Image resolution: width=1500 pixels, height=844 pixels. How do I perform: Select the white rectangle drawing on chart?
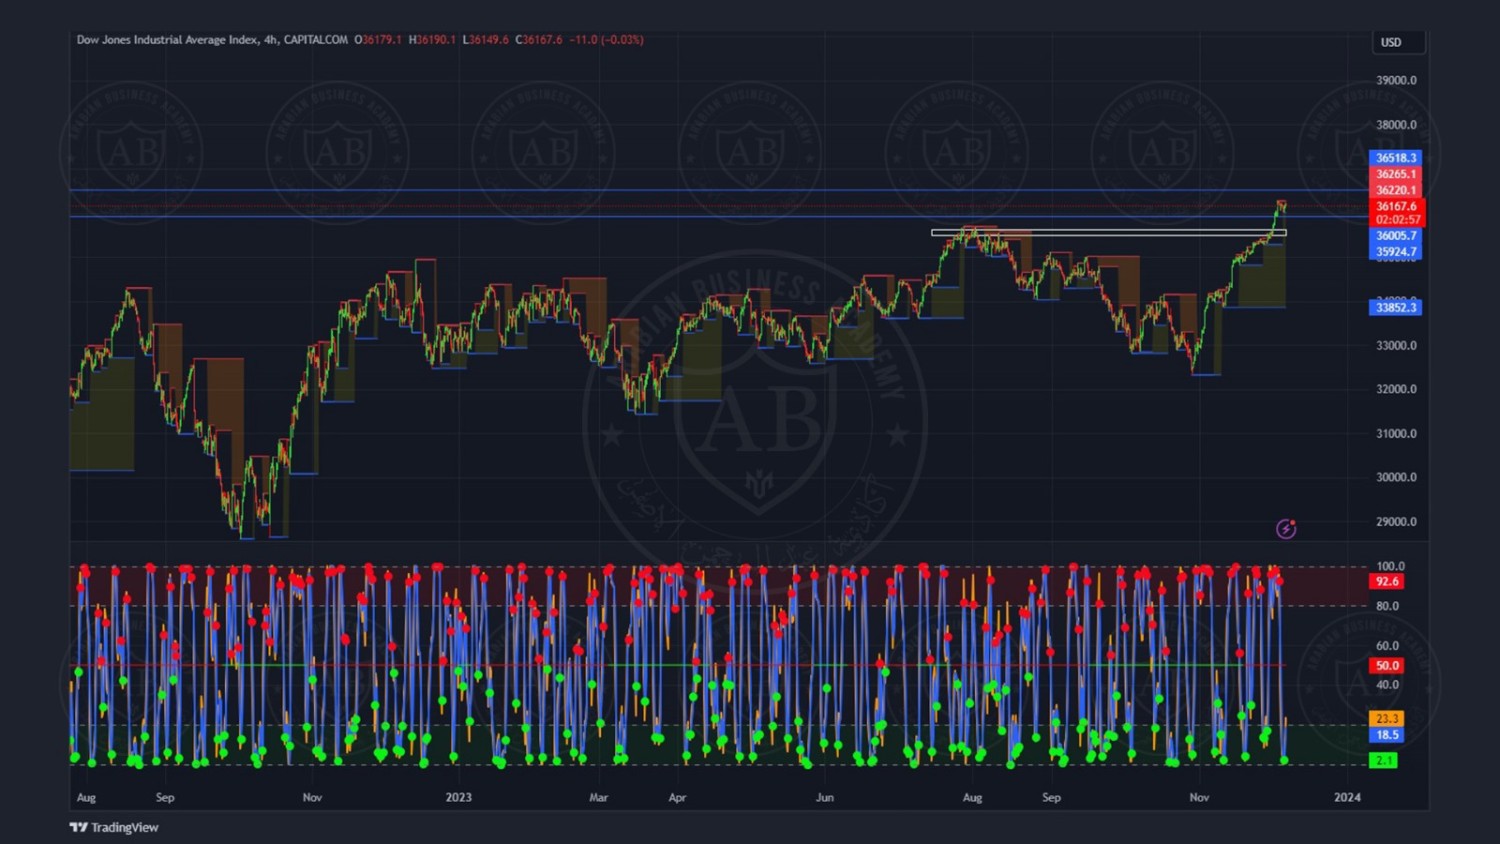(1108, 233)
